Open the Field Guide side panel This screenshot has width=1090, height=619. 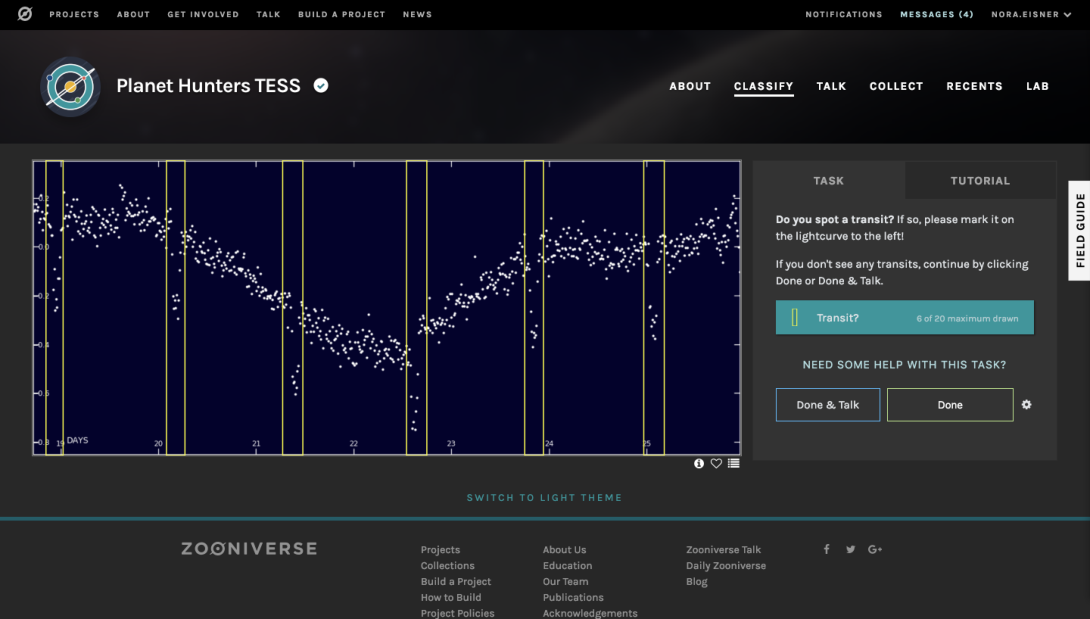1080,230
